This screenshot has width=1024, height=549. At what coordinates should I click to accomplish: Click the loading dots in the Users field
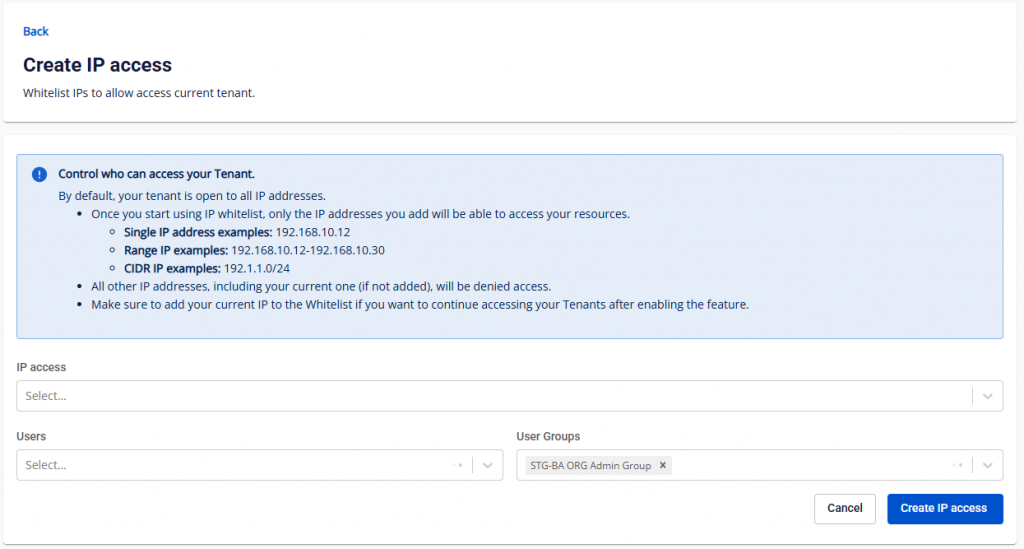(x=458, y=465)
